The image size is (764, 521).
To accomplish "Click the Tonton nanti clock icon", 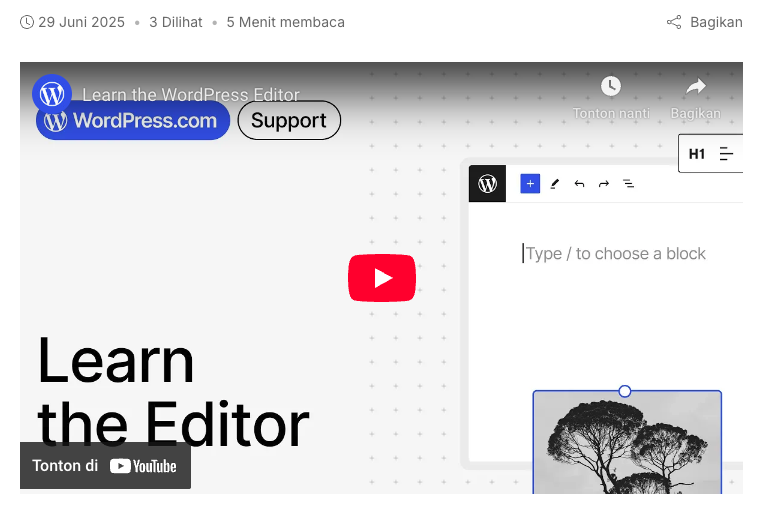I will pyautogui.click(x=611, y=86).
